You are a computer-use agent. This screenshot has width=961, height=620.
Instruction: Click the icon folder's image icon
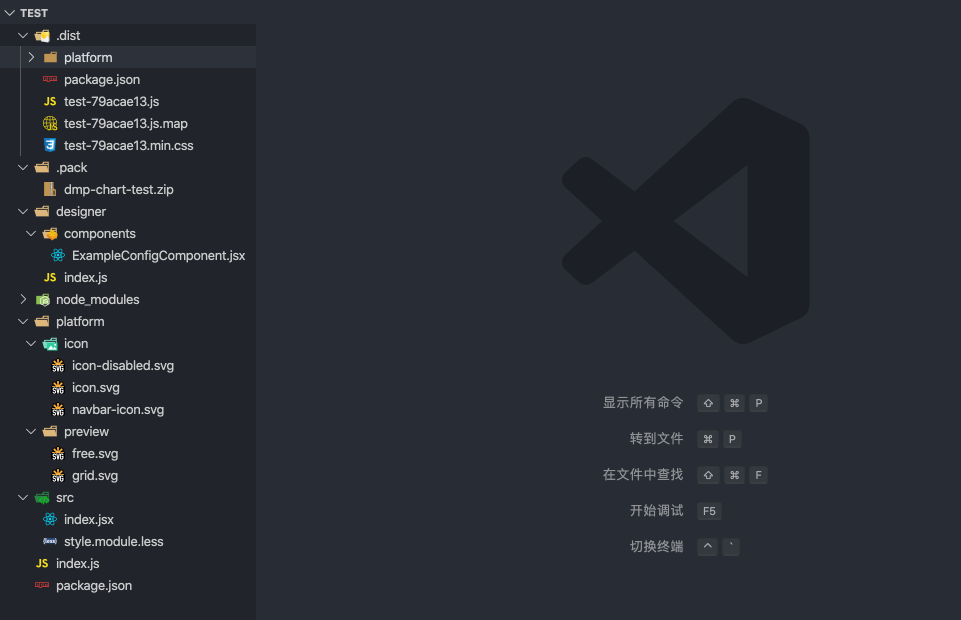click(x=50, y=344)
